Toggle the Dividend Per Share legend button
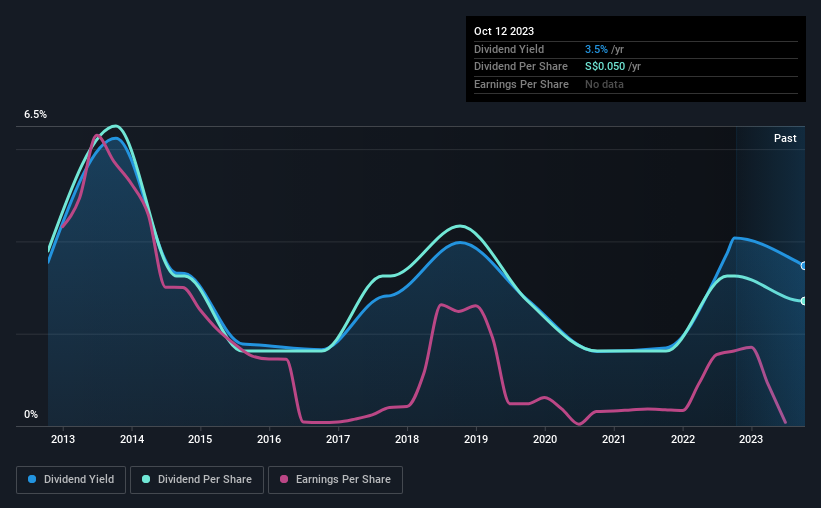Viewport: 821px width, 508px height. pyautogui.click(x=197, y=480)
